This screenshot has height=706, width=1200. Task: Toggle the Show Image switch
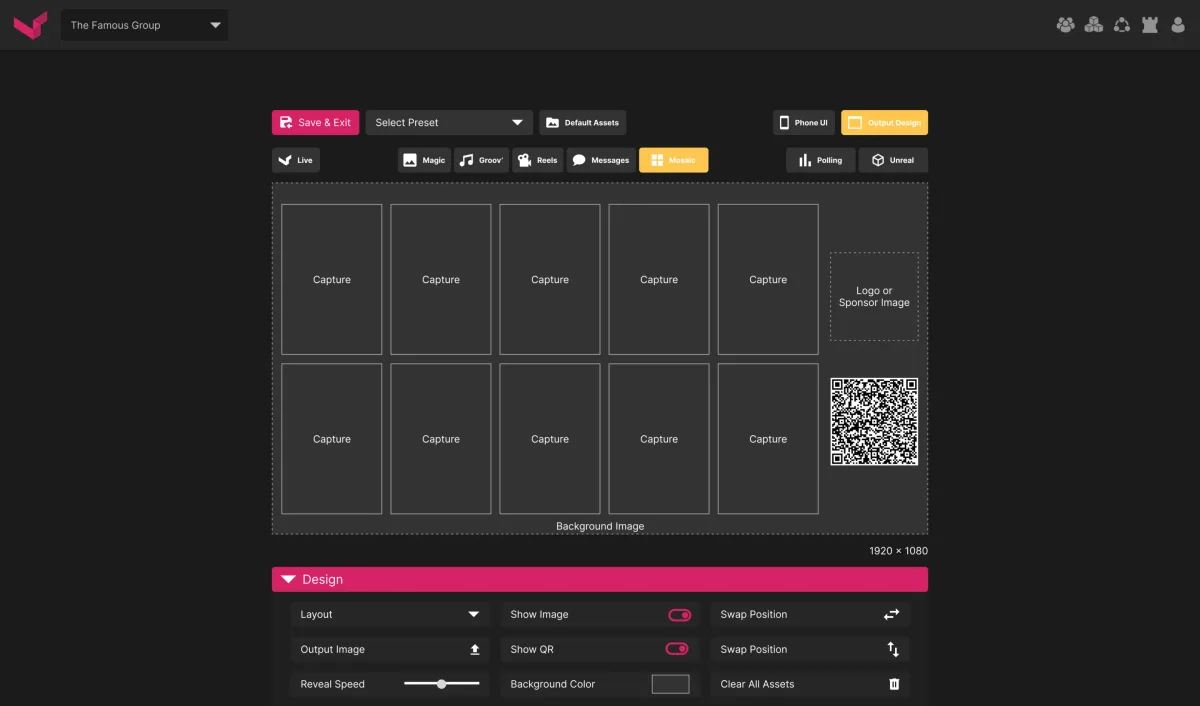[679, 614]
